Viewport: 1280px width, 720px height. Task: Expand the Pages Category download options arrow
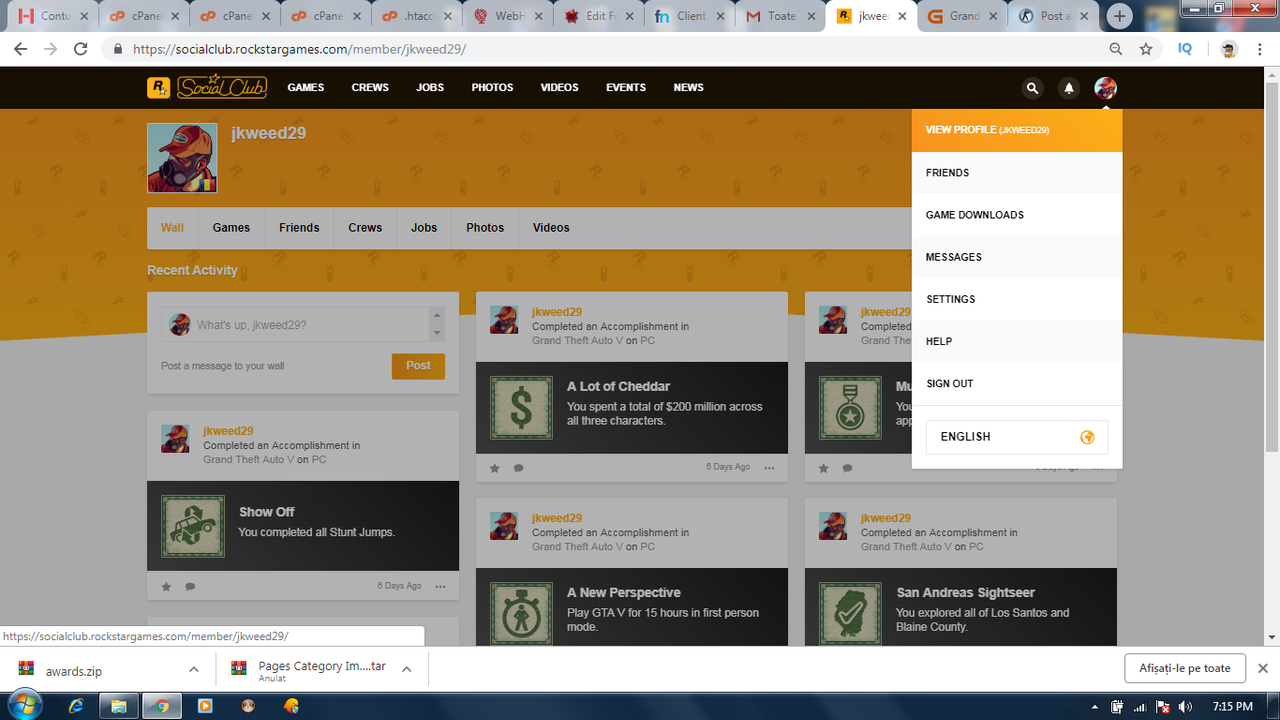coord(406,669)
